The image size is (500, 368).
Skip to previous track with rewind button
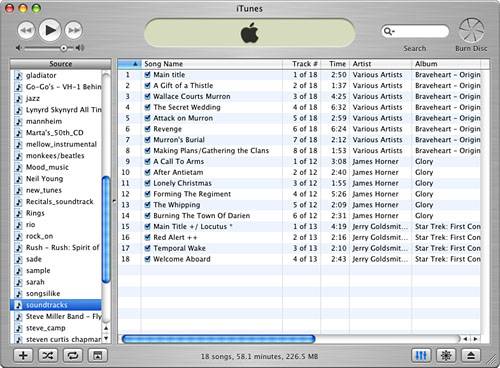(x=26, y=31)
